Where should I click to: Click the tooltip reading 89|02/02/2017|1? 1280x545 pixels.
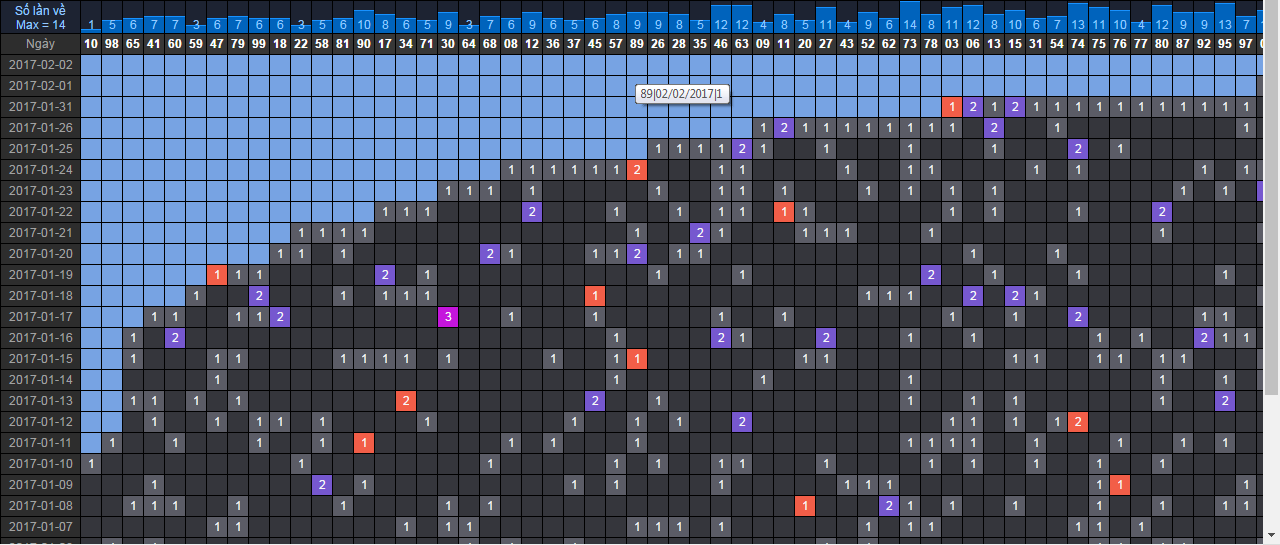684,94
